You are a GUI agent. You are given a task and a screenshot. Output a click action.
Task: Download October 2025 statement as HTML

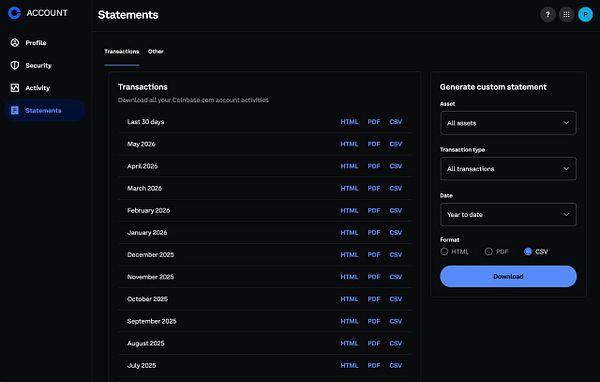click(349, 299)
